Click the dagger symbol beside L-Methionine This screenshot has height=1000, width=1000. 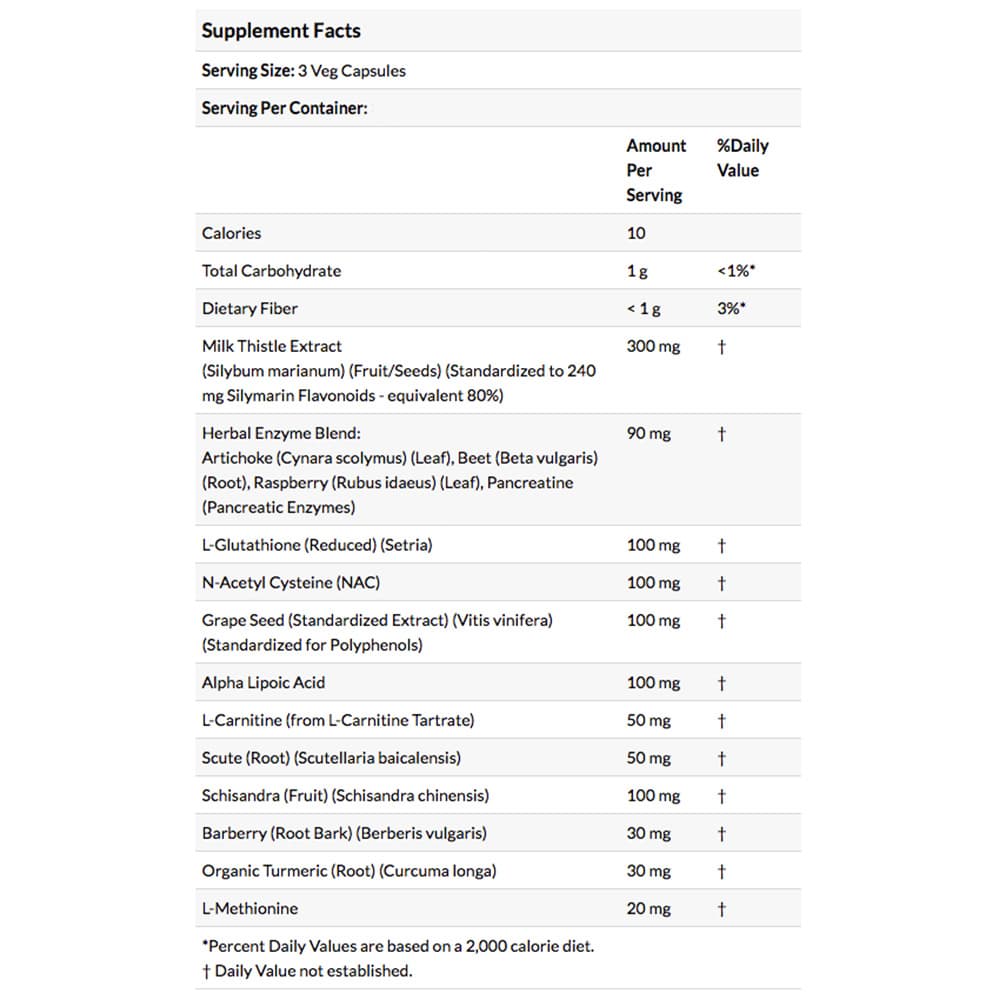pyautogui.click(x=721, y=909)
